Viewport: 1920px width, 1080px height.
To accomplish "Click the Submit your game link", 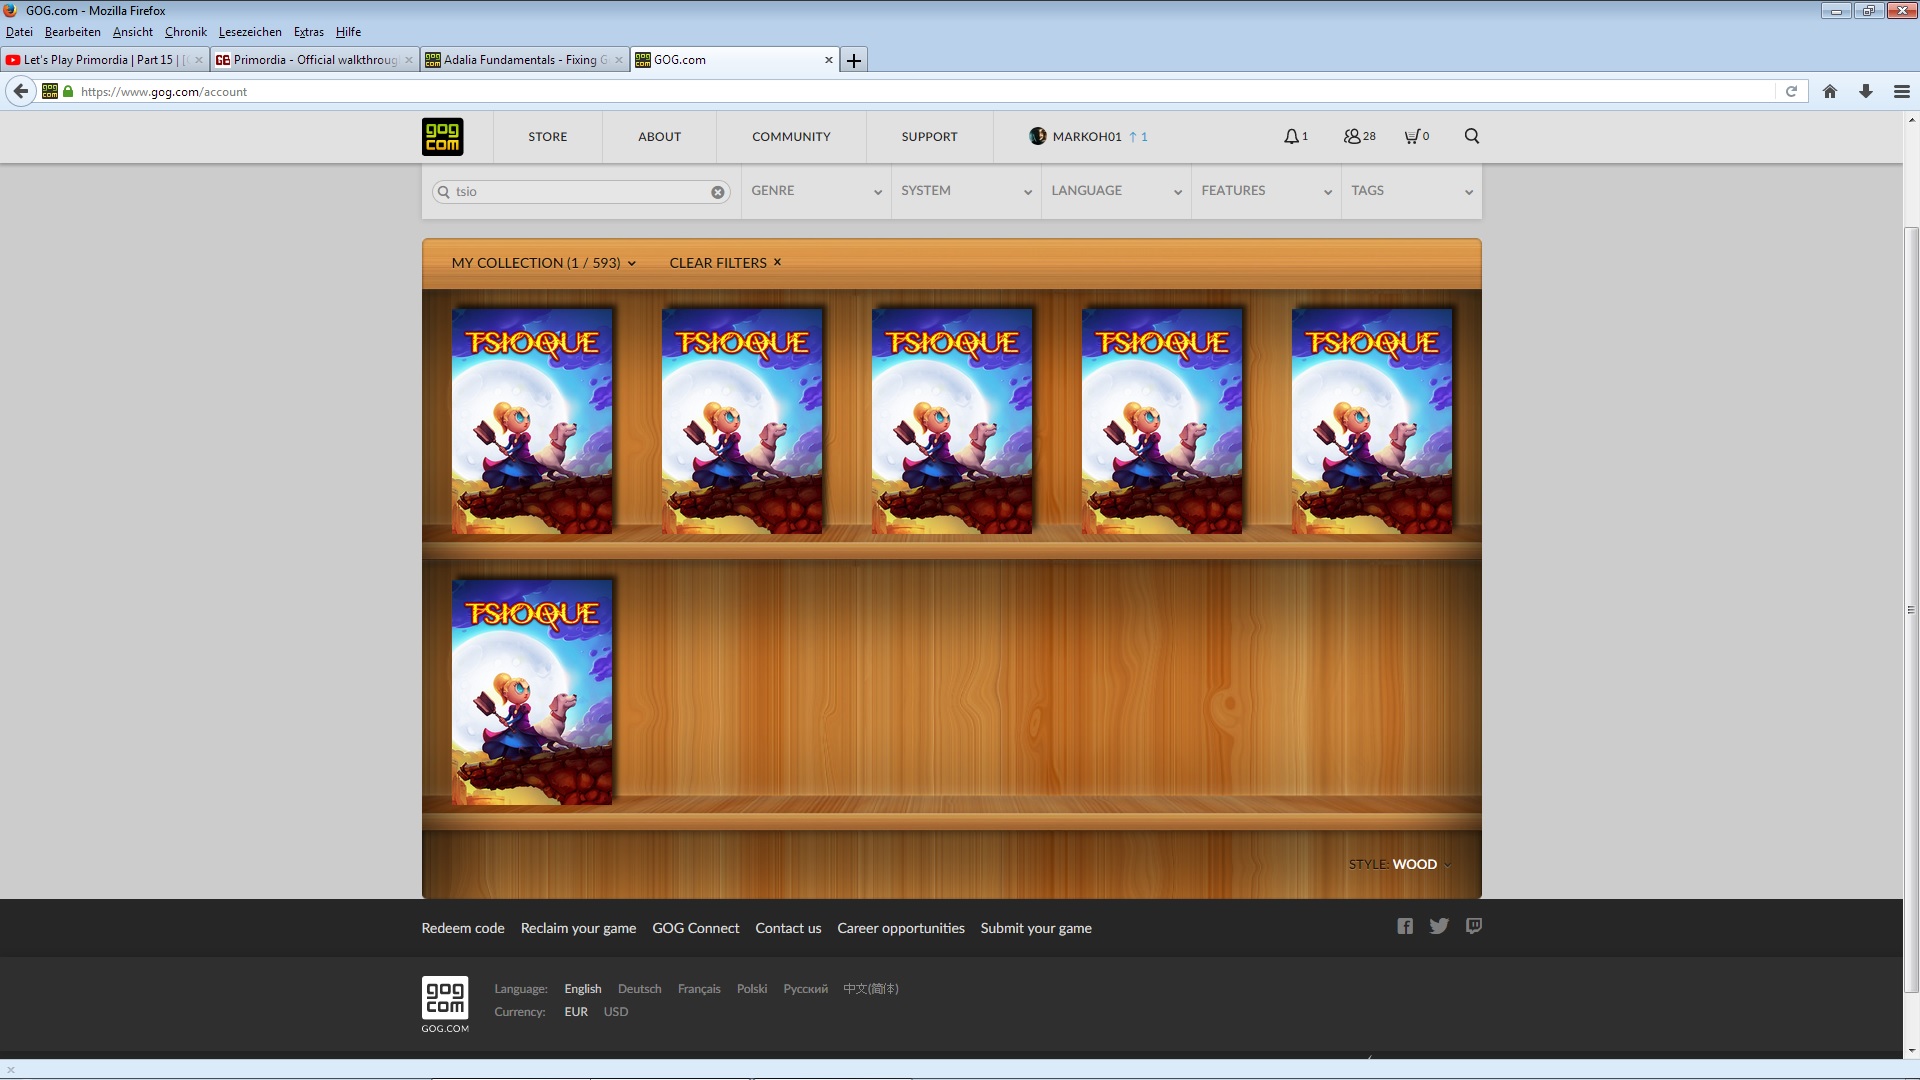I will pyautogui.click(x=1036, y=928).
